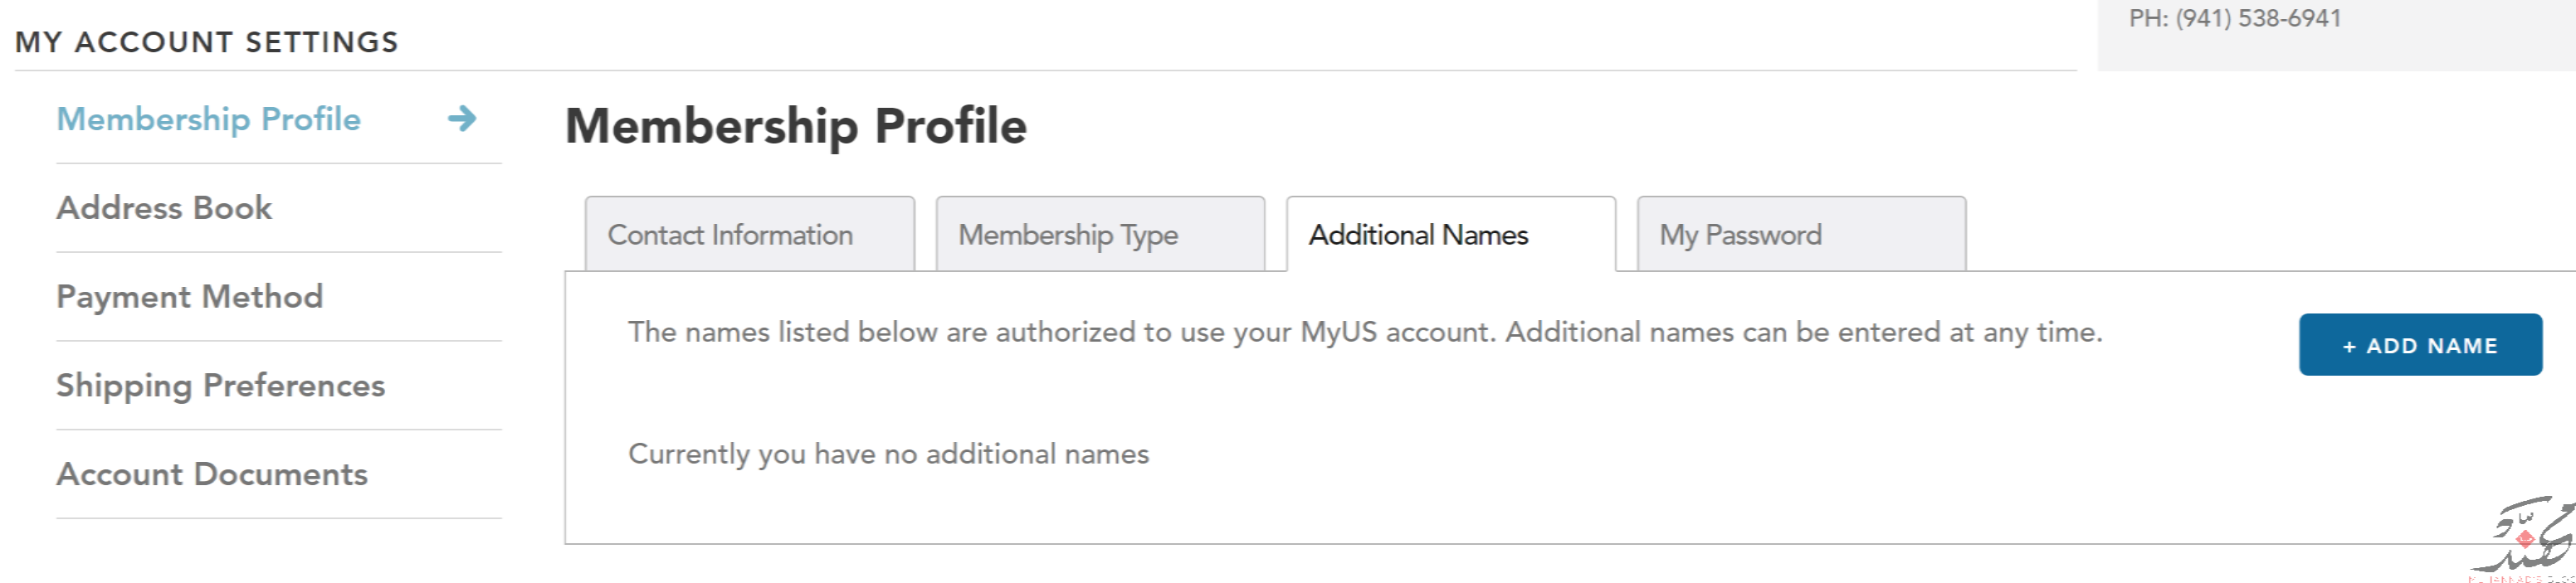View Account Documents
The image size is (2576, 583).
(212, 474)
